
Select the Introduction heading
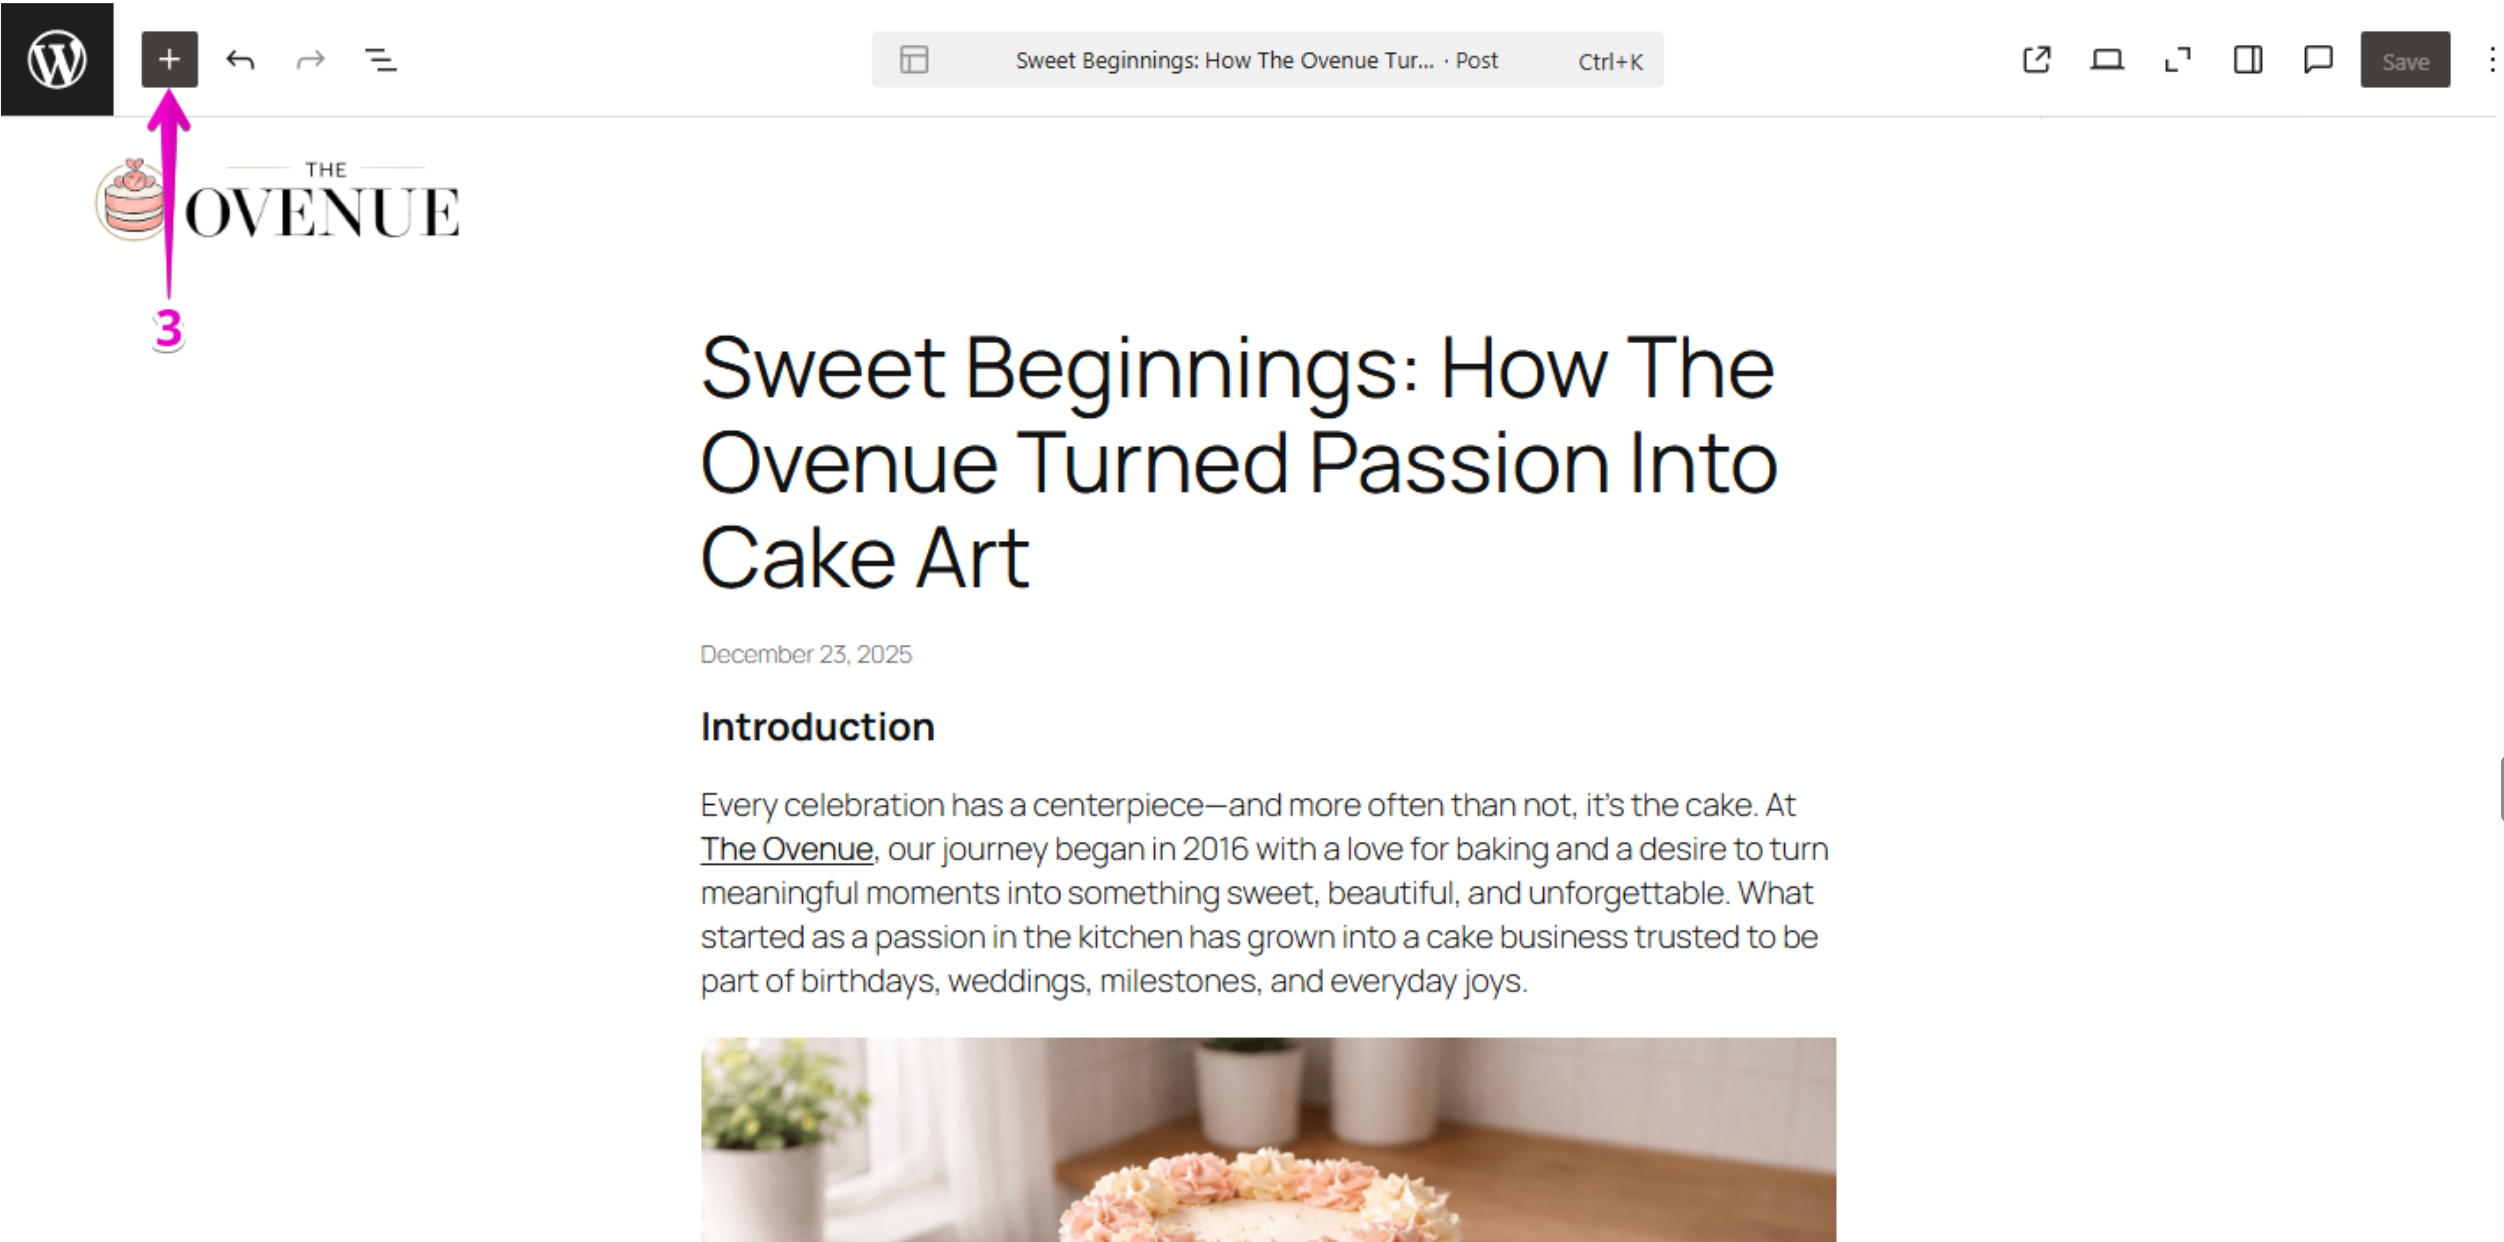pos(817,727)
